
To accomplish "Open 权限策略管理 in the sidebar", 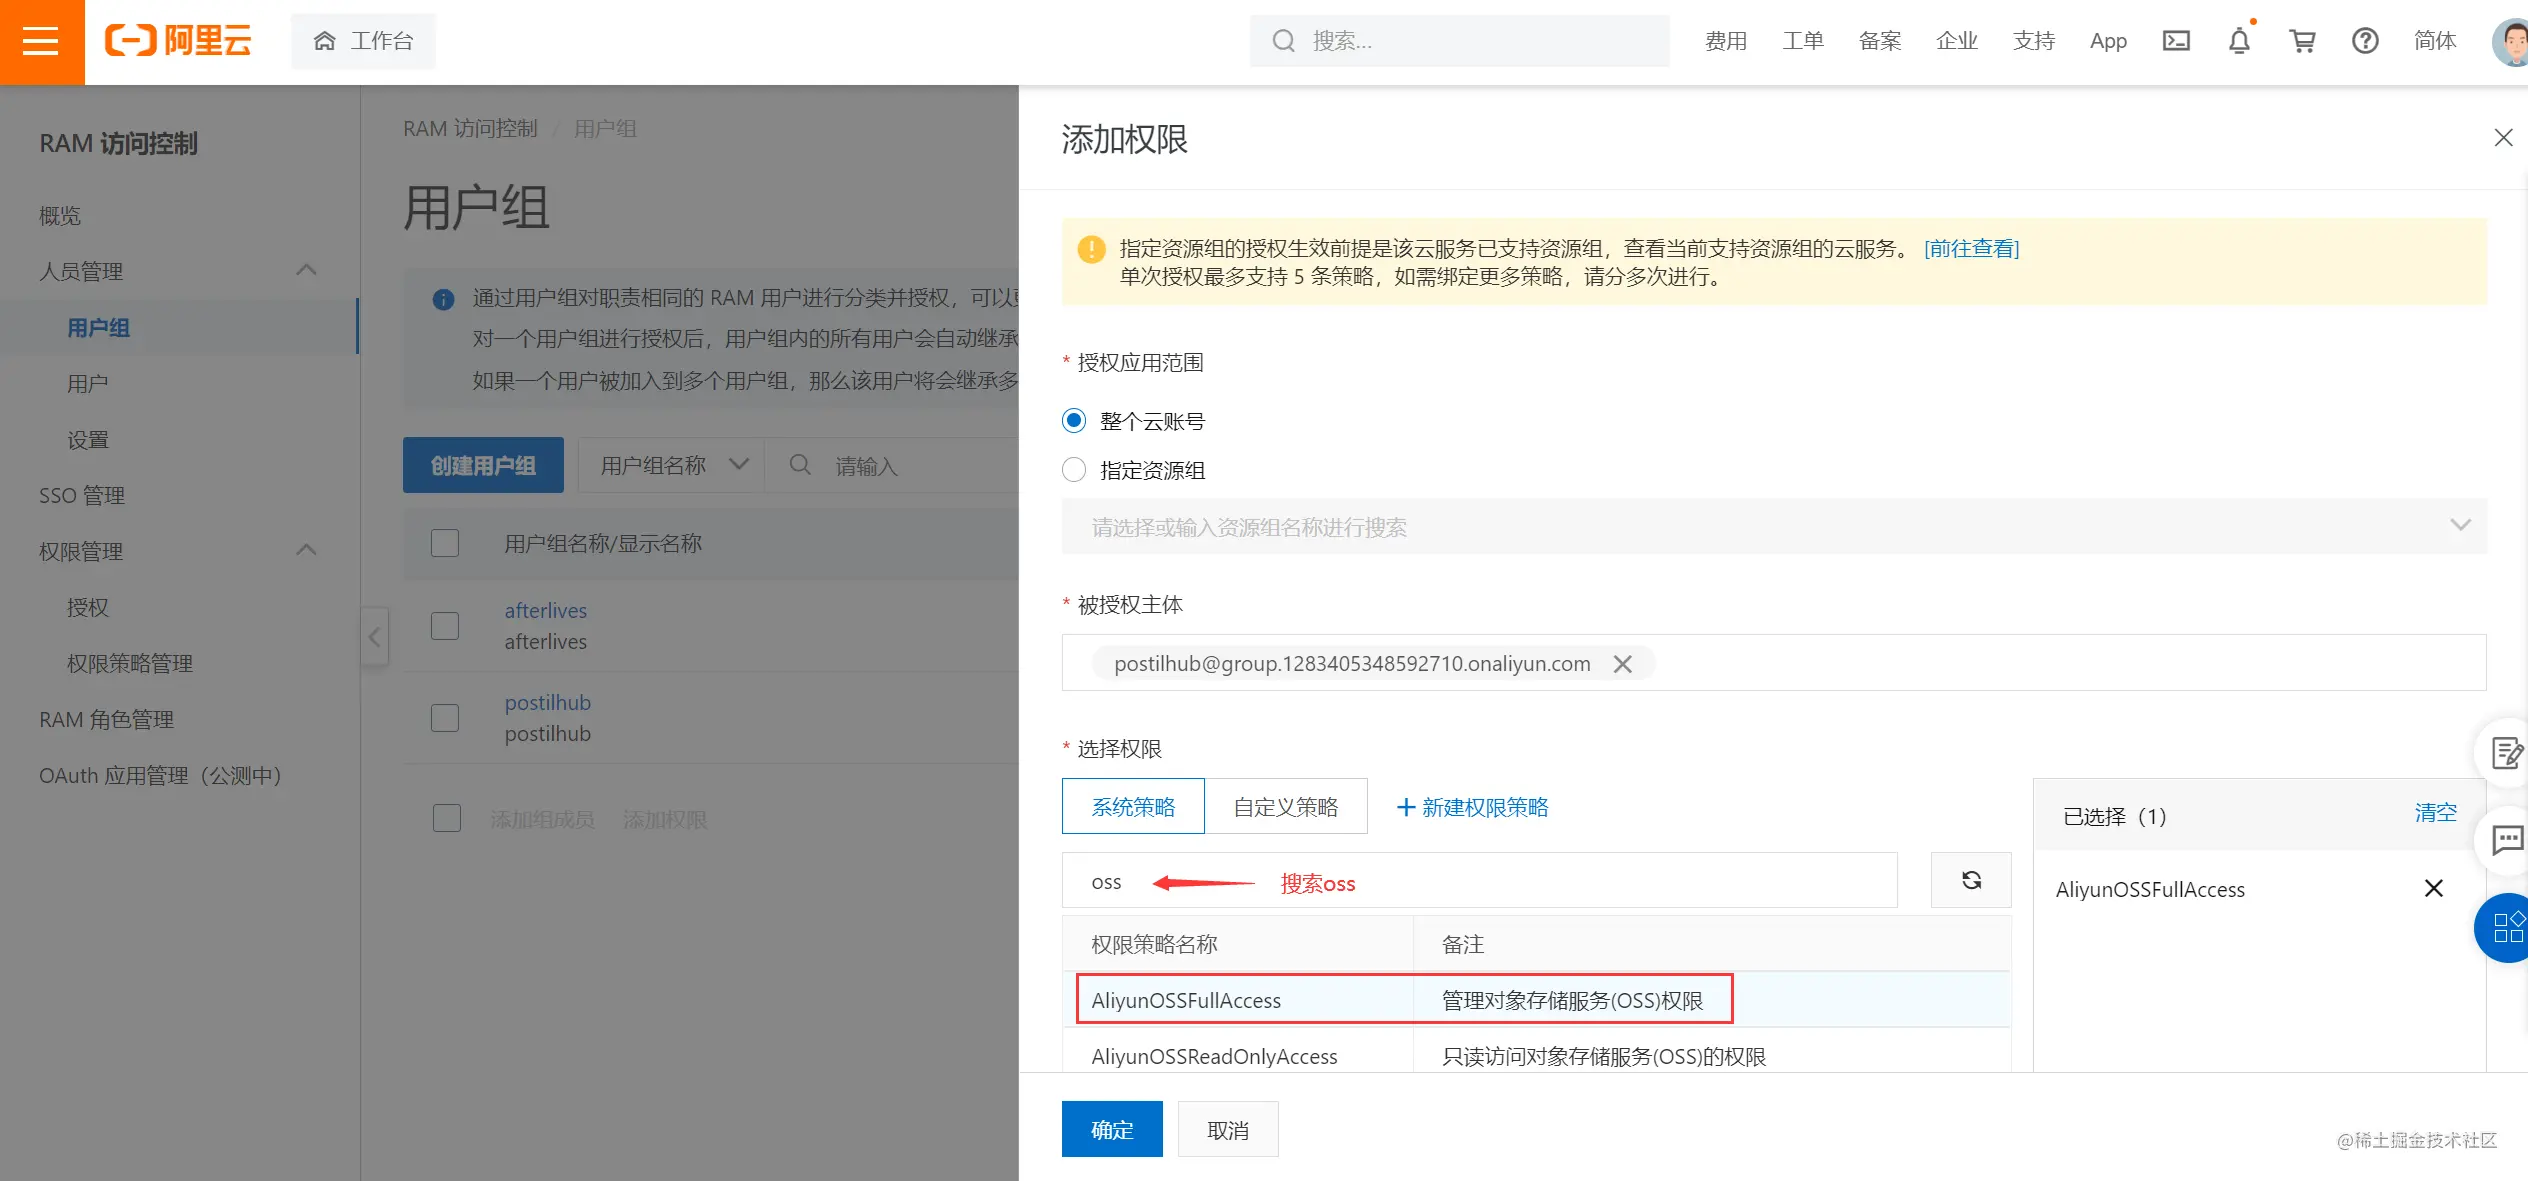I will pos(130,663).
